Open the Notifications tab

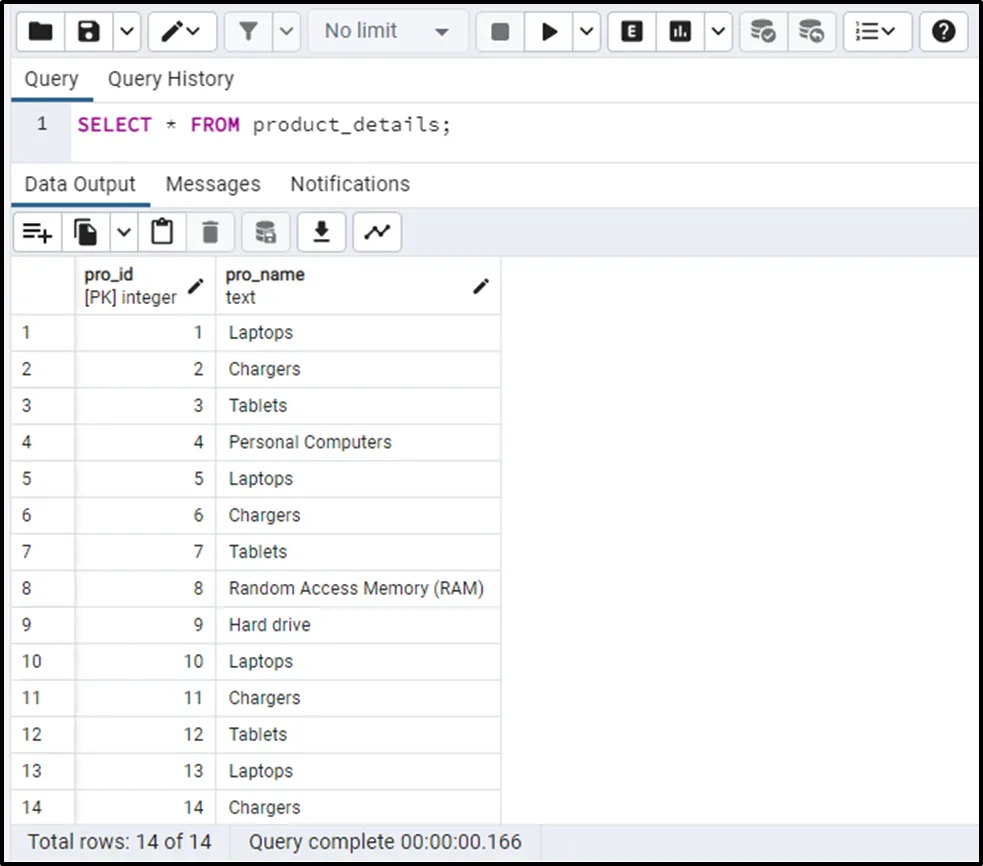click(x=350, y=184)
